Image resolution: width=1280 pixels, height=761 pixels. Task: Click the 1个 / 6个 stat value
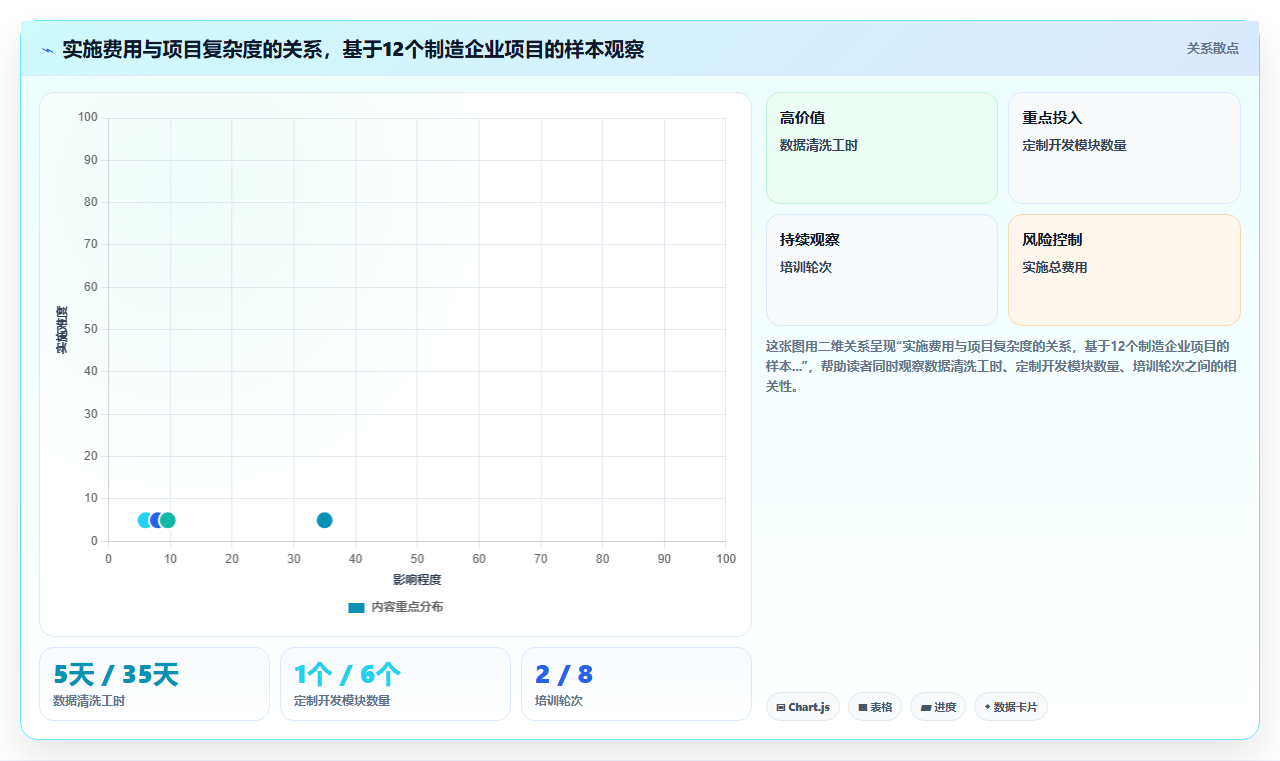coord(347,675)
